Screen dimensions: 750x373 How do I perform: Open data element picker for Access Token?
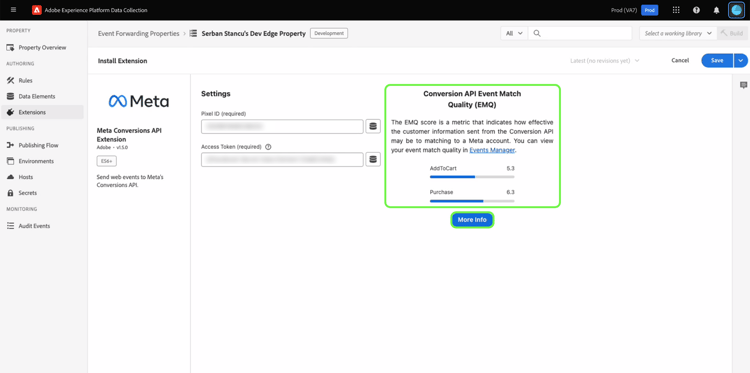(x=373, y=160)
